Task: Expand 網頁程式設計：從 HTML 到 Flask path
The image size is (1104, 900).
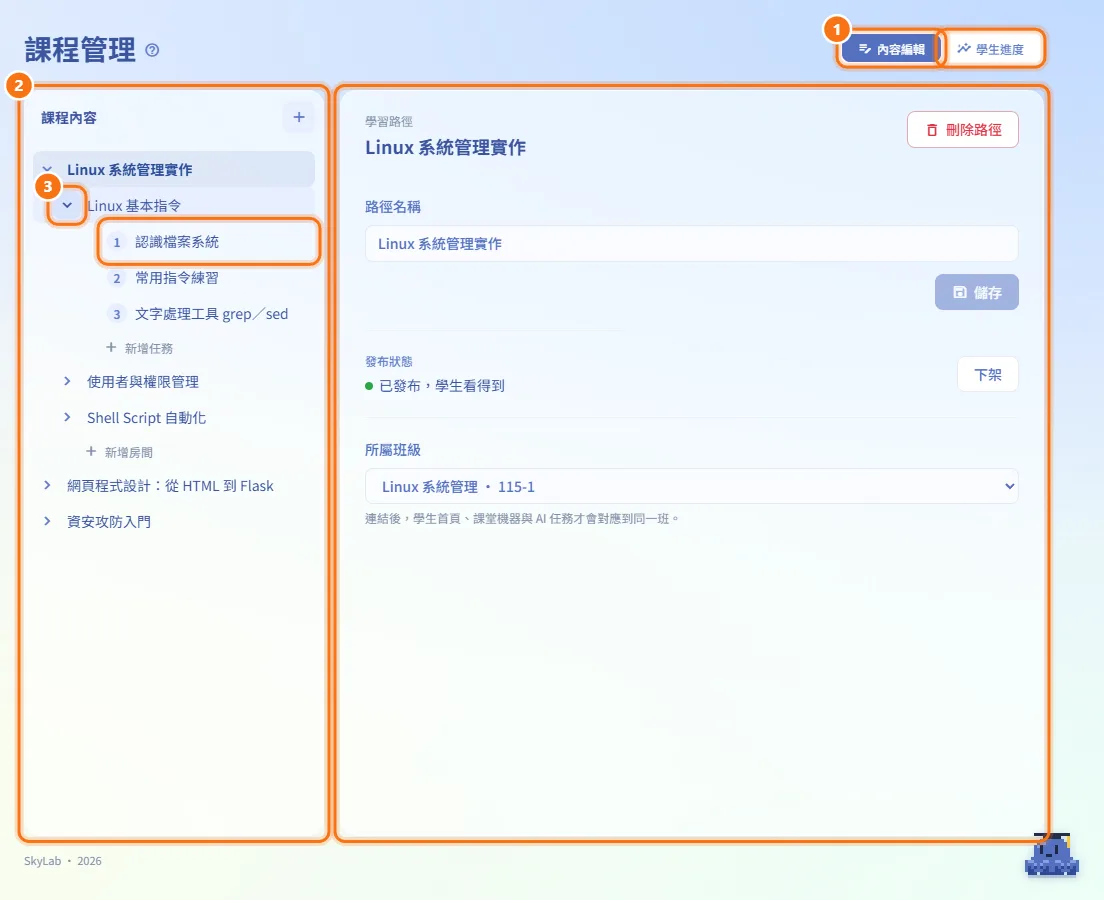Action: (47, 485)
